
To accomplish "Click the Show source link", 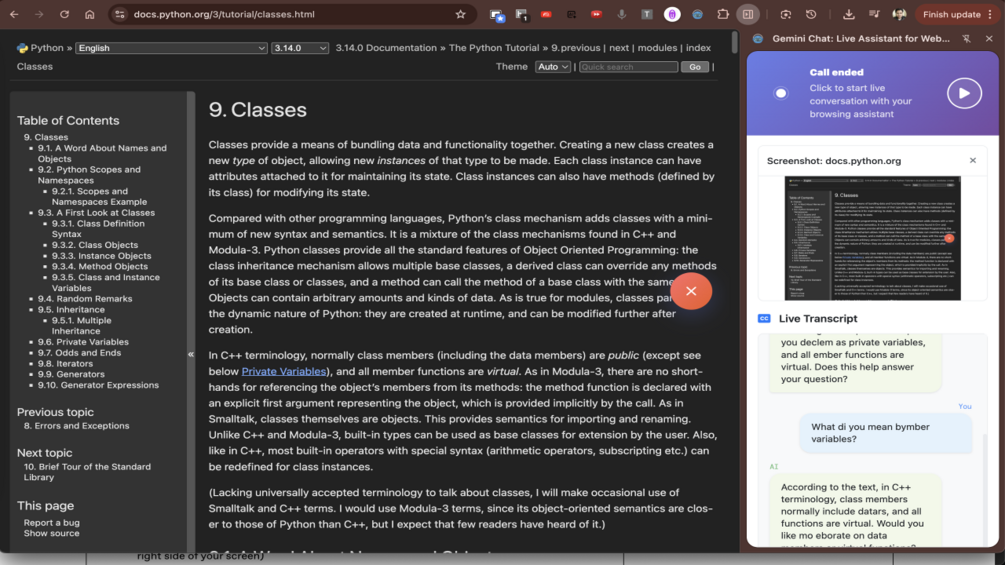I will point(51,533).
